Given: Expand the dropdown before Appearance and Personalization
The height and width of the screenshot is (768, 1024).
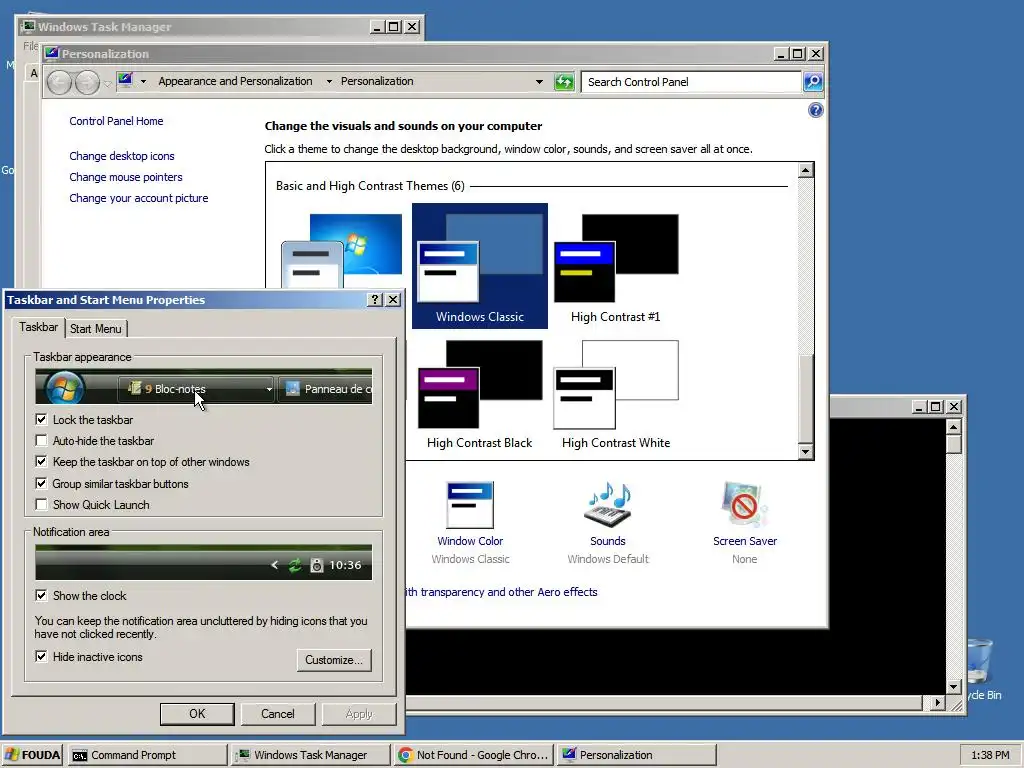Looking at the screenshot, I should 143,82.
